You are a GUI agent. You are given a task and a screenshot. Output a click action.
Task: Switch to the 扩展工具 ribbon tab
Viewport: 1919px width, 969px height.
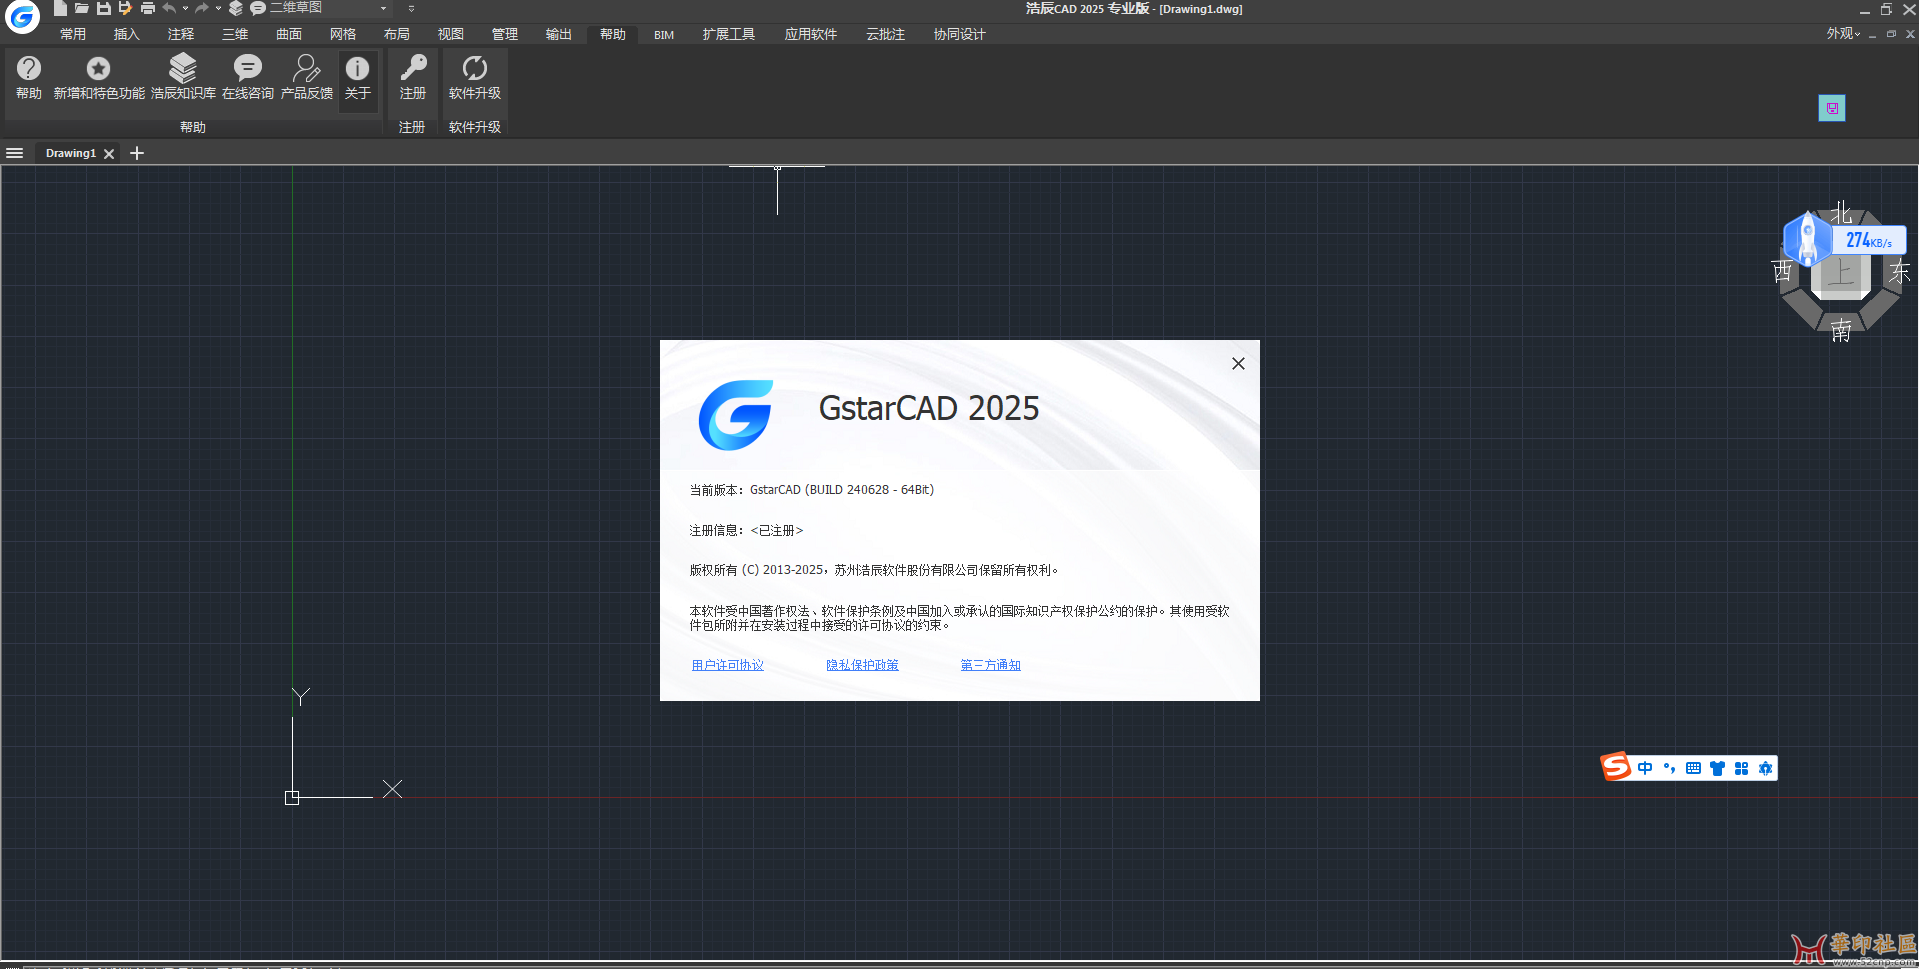729,34
